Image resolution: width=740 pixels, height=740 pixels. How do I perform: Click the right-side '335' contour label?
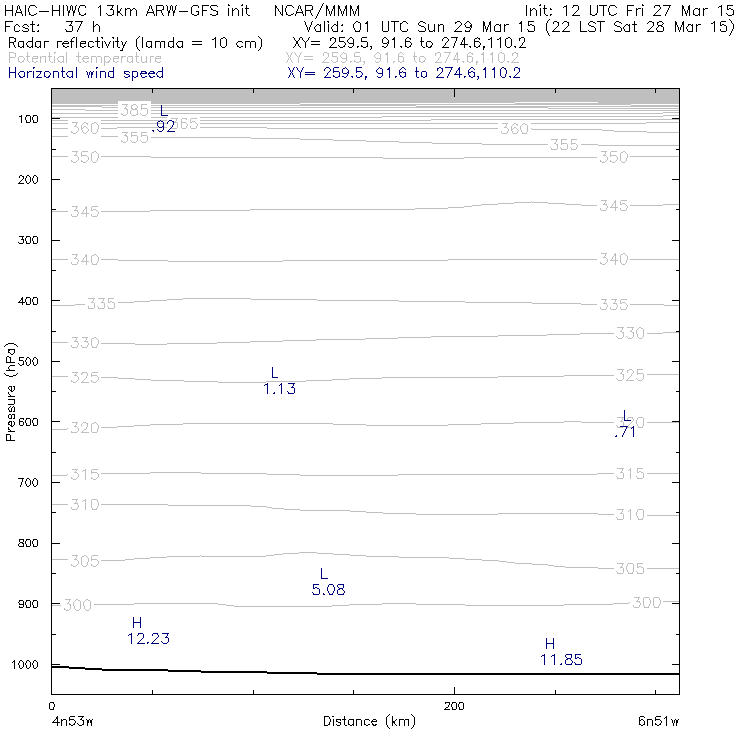coord(614,304)
